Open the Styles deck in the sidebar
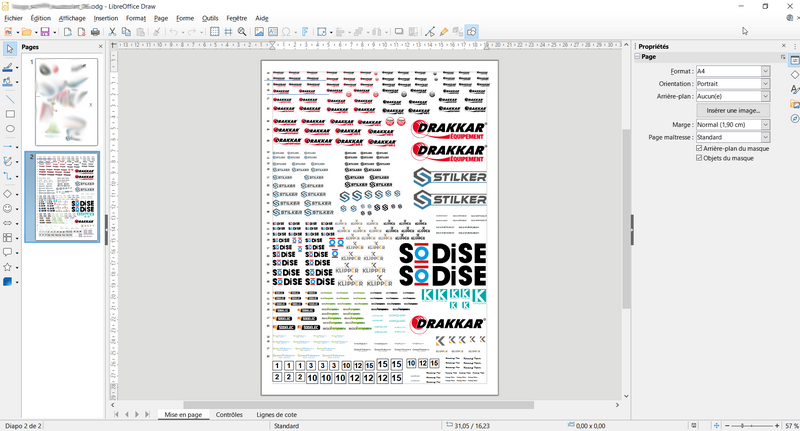 [794, 89]
